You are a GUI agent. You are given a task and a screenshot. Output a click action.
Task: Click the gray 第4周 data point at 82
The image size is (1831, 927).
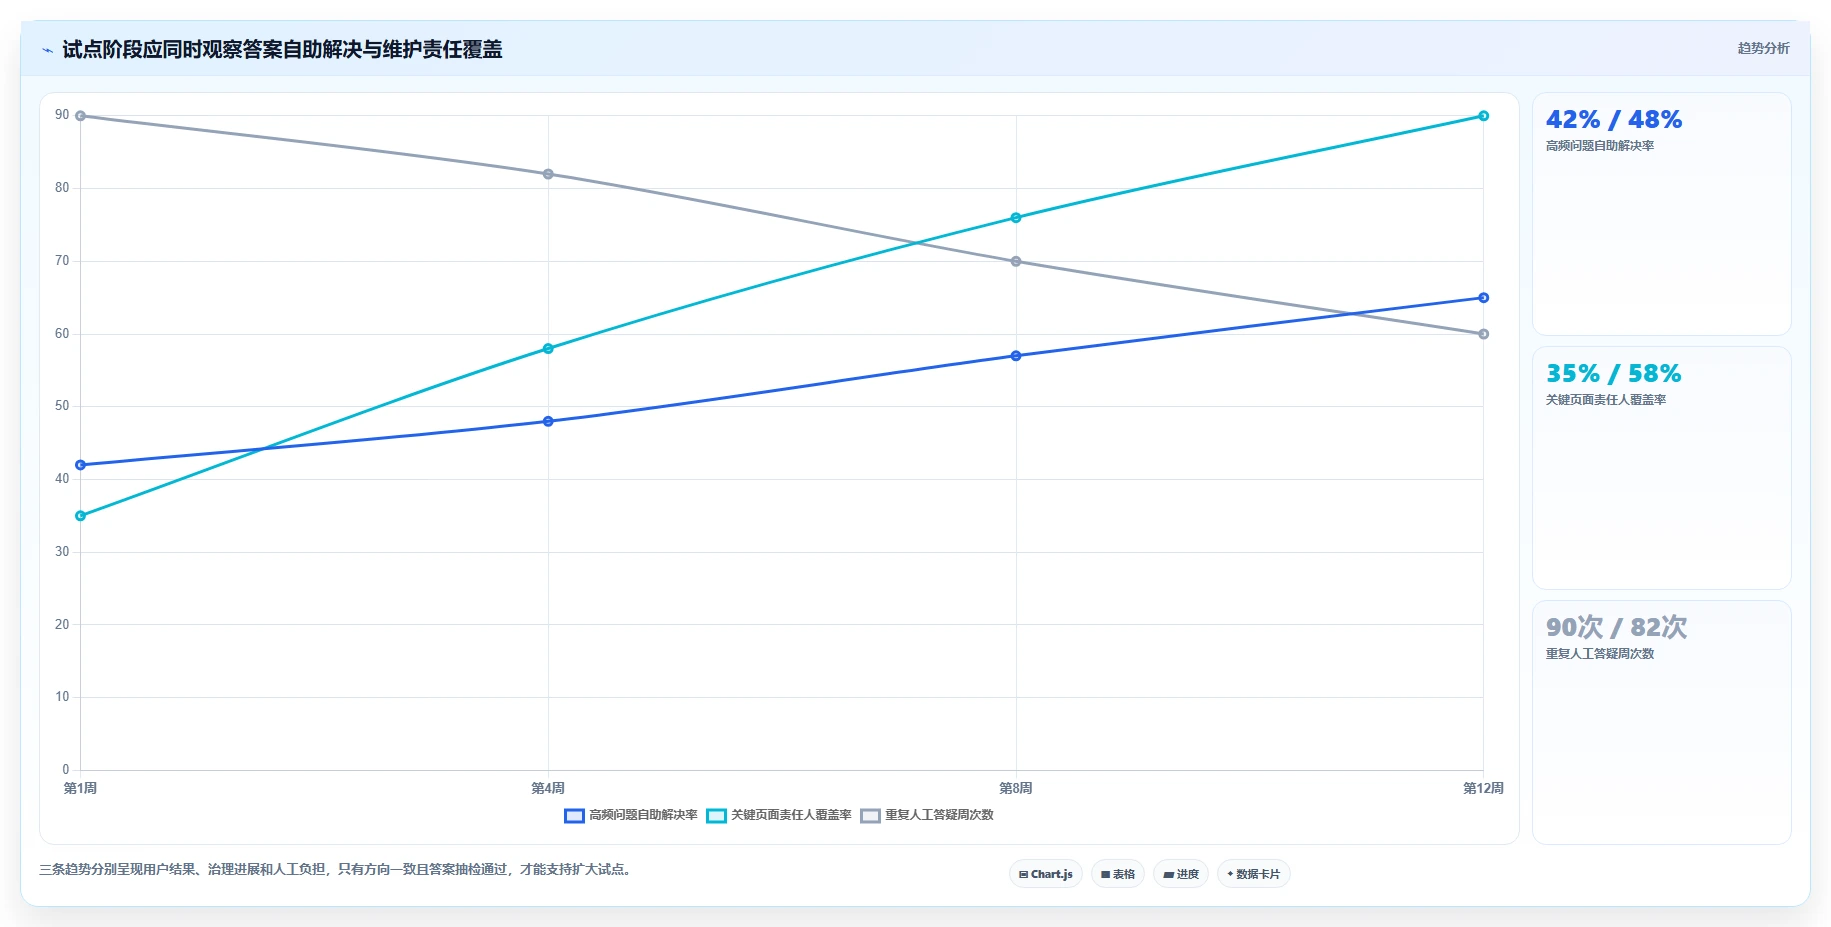coord(548,174)
